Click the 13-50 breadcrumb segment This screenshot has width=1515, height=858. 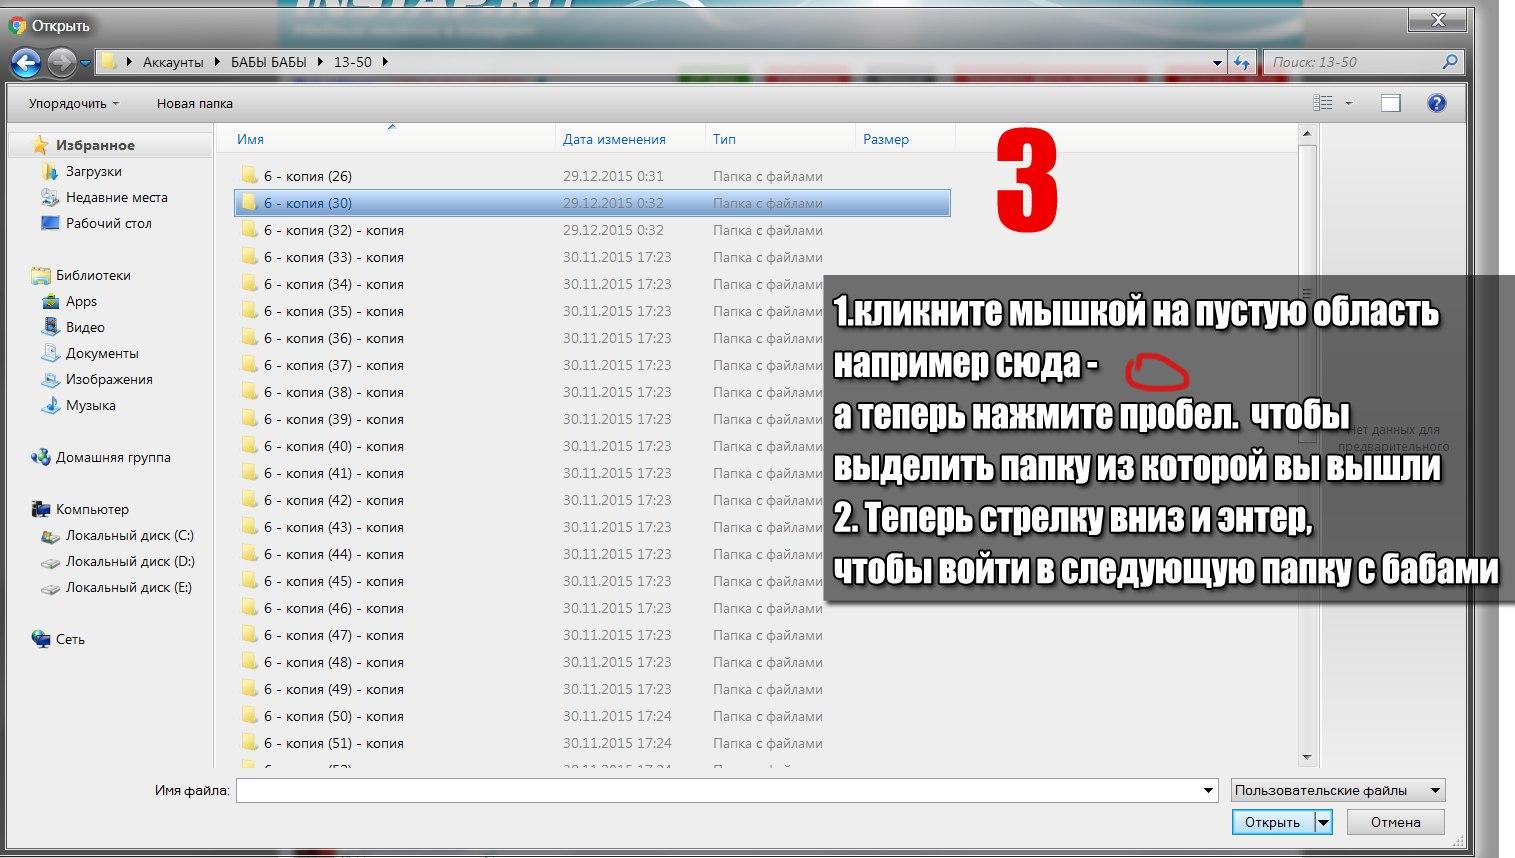pyautogui.click(x=352, y=62)
